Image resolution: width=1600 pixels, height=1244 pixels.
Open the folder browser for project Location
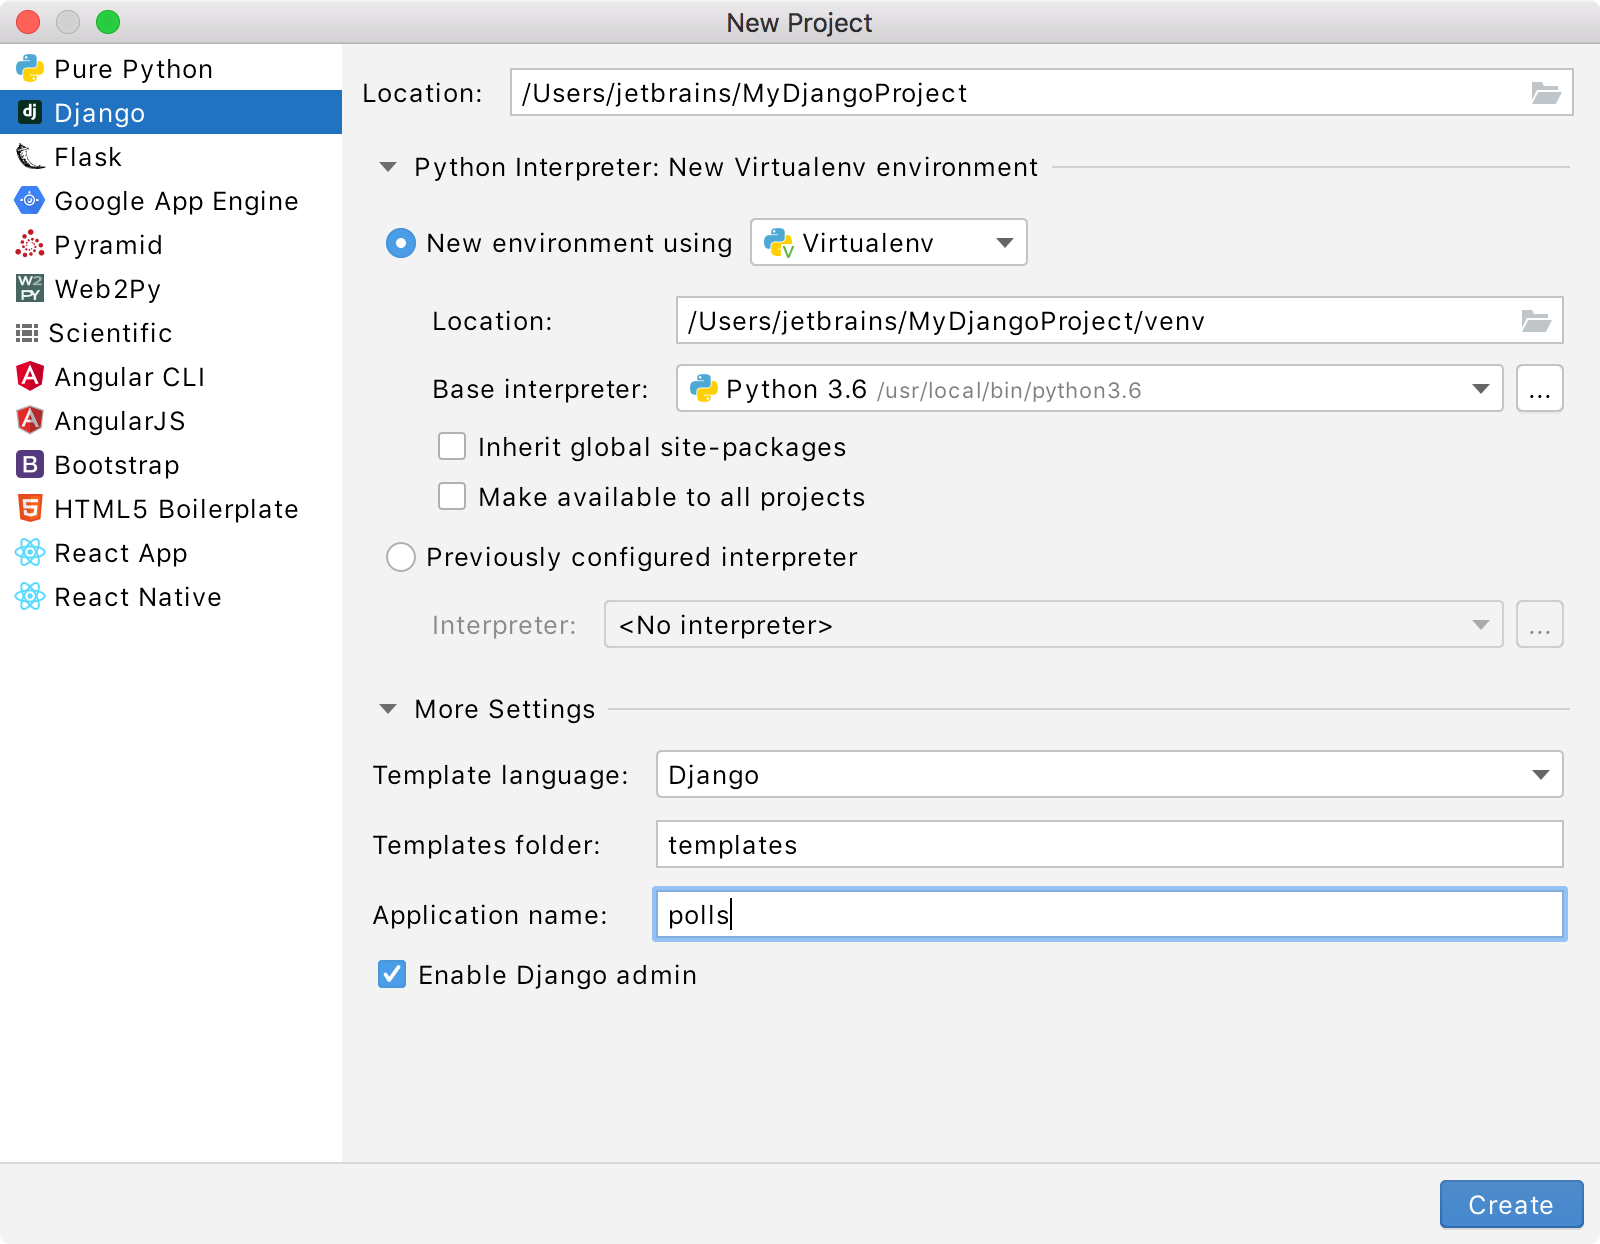[1546, 92]
